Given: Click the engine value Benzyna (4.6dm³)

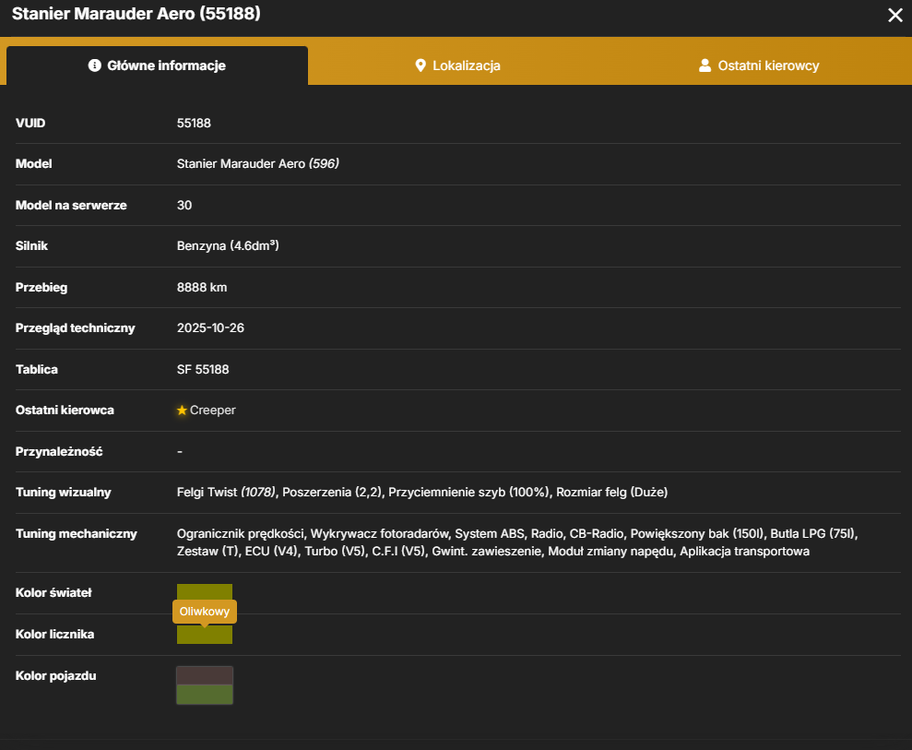Looking at the screenshot, I should [x=228, y=246].
